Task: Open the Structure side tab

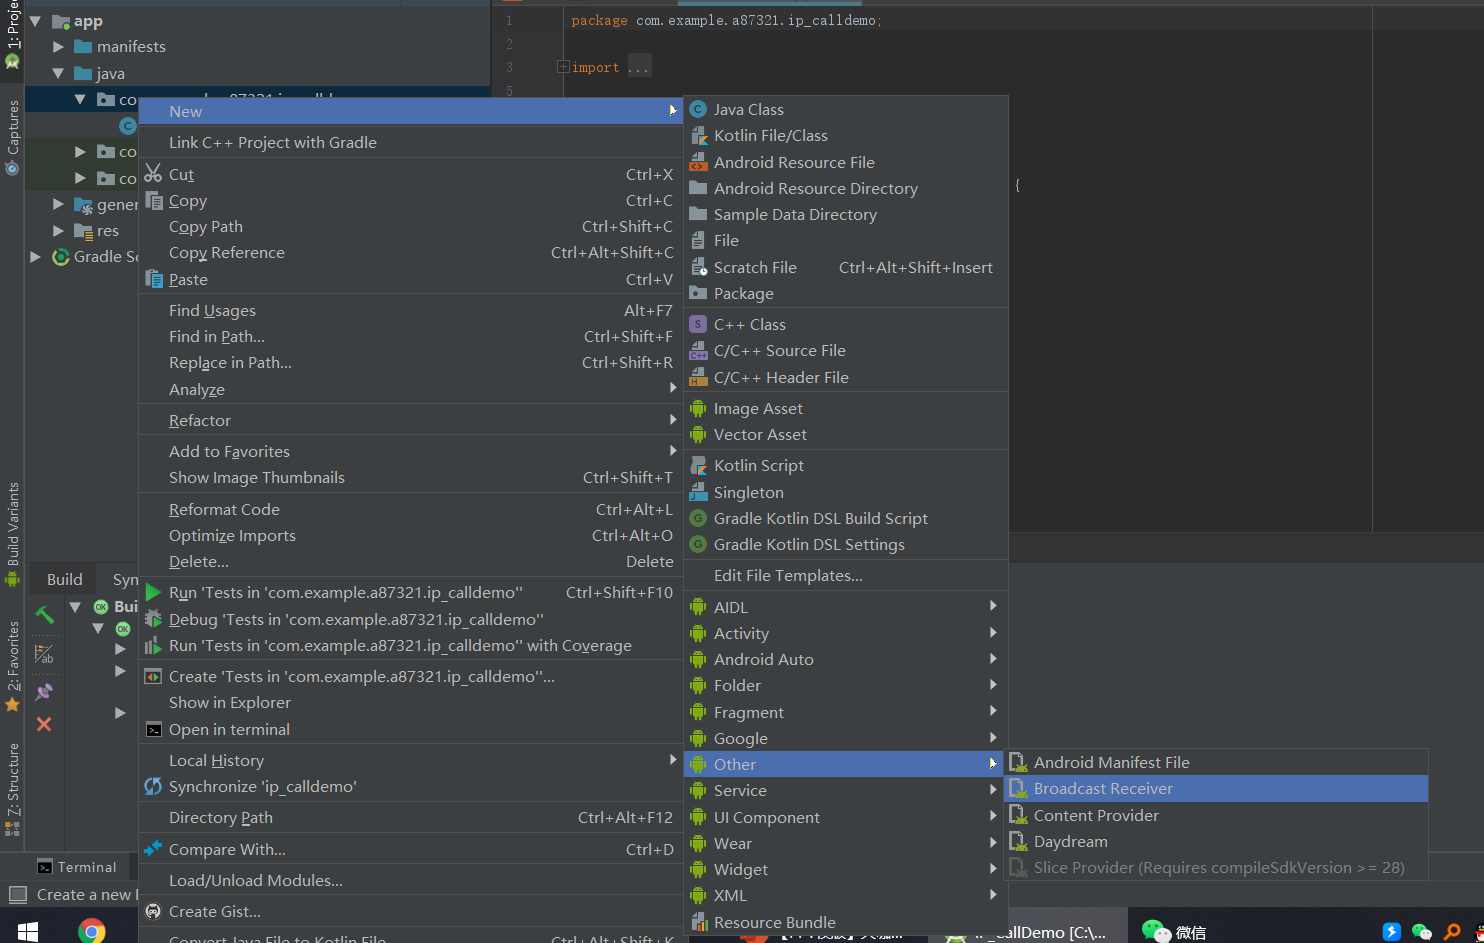Action: click(x=12, y=789)
